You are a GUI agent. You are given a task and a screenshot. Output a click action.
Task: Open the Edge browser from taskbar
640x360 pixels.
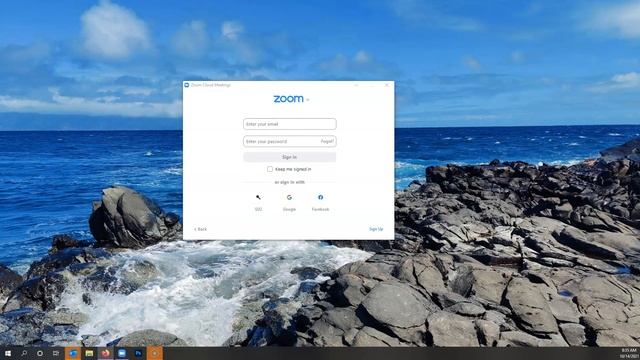pos(73,353)
